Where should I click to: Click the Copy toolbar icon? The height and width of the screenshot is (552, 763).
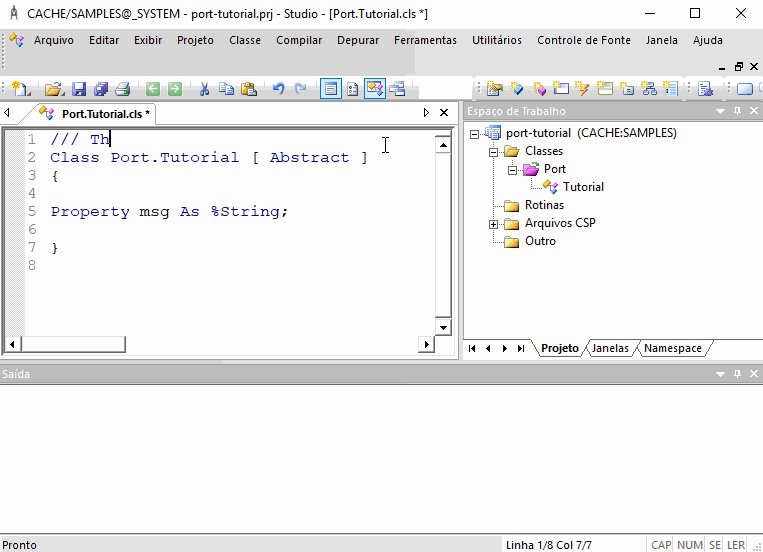click(x=226, y=89)
